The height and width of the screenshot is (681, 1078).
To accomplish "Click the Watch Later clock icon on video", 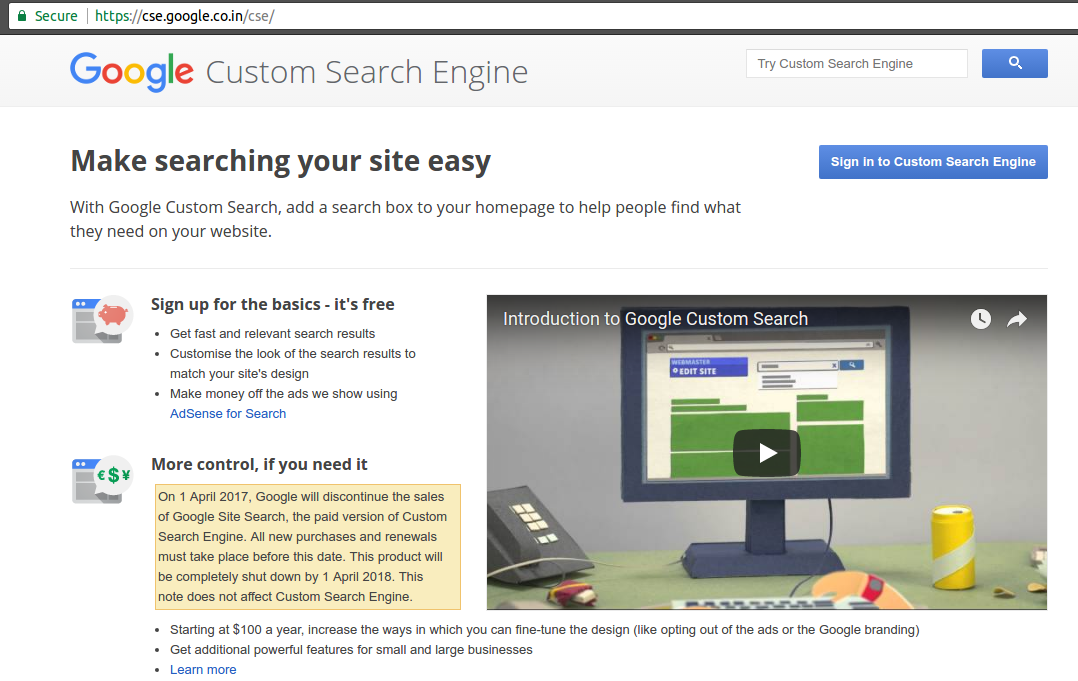I will tap(980, 318).
